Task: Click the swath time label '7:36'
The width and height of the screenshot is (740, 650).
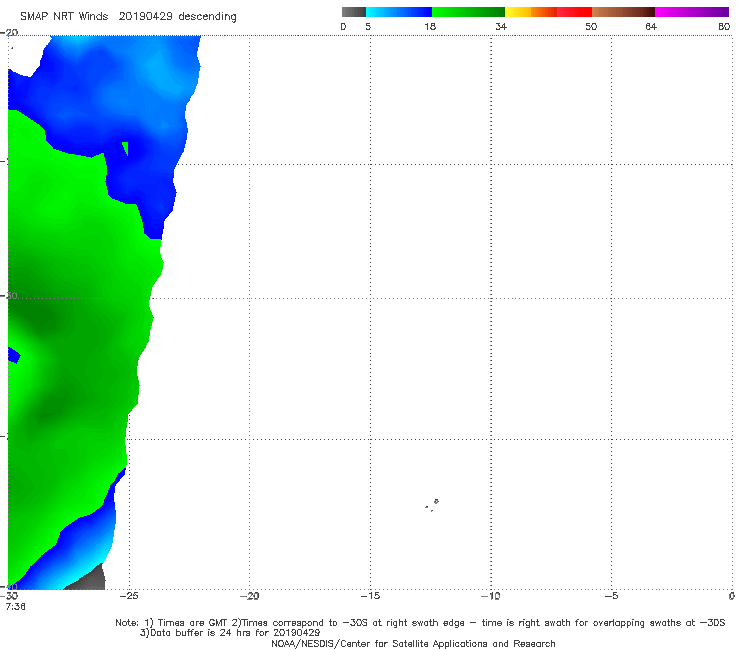Action: 16,607
